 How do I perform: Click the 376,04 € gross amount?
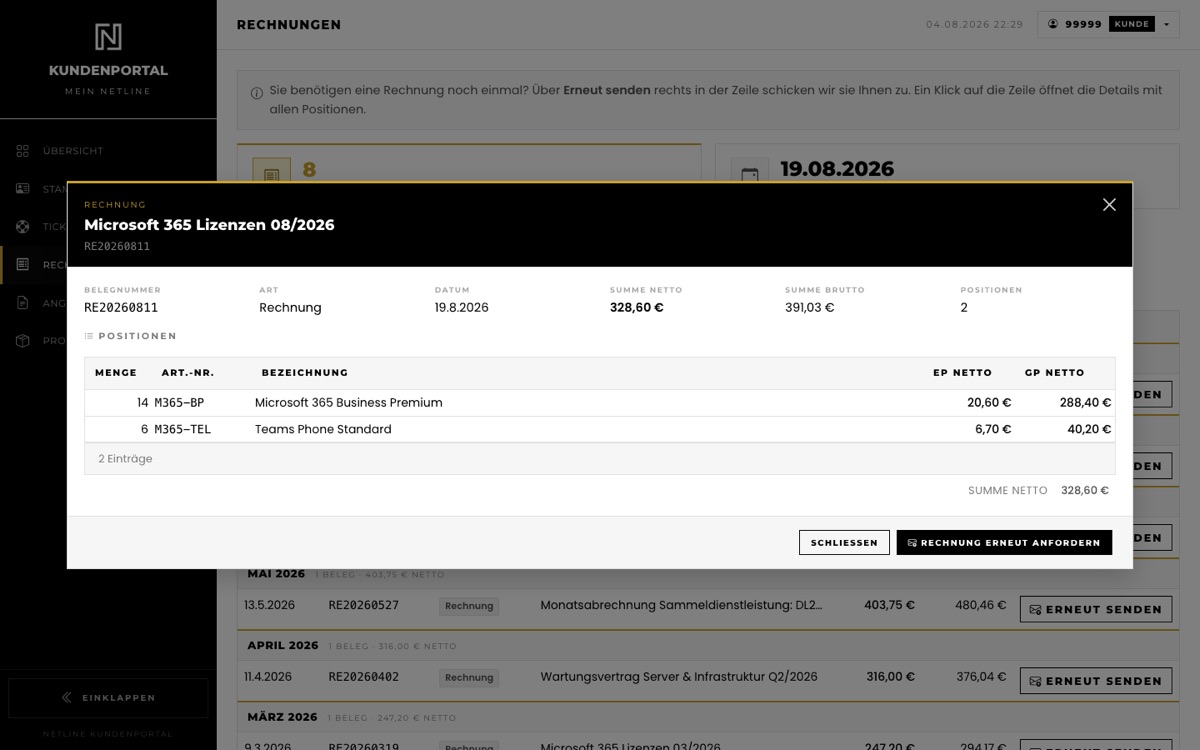point(981,677)
